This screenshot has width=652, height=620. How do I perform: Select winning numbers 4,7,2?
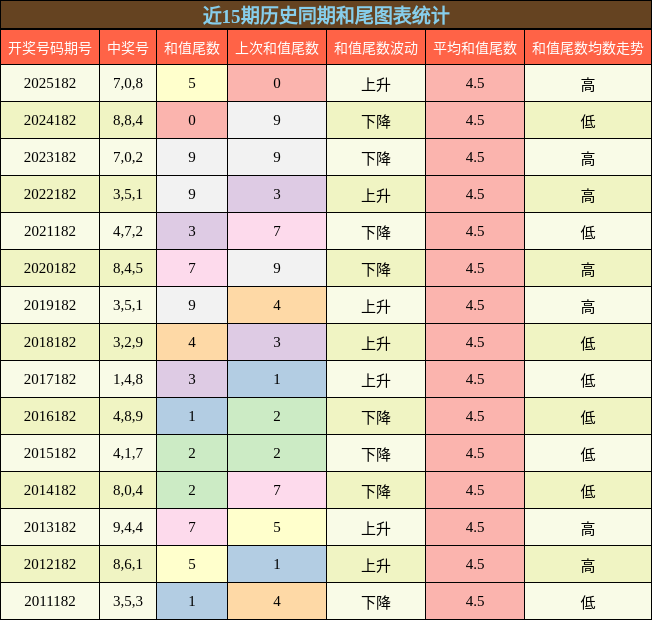pos(128,231)
